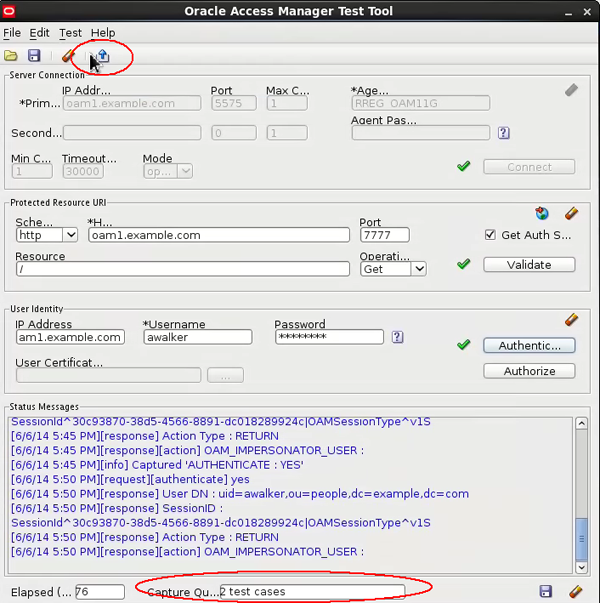
Task: Click the secondary server Port 0 field
Action: point(234,133)
